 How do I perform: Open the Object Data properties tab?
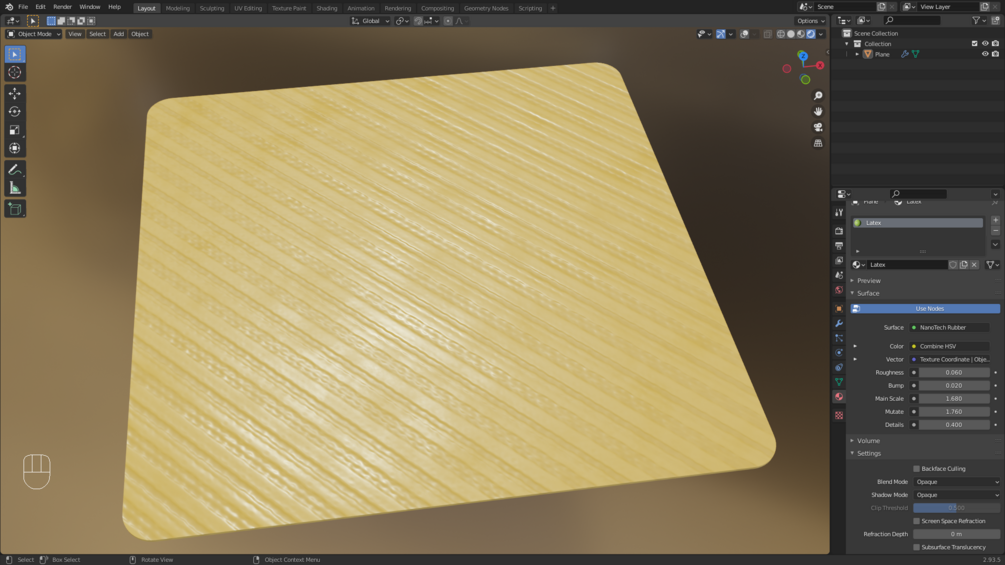838,382
